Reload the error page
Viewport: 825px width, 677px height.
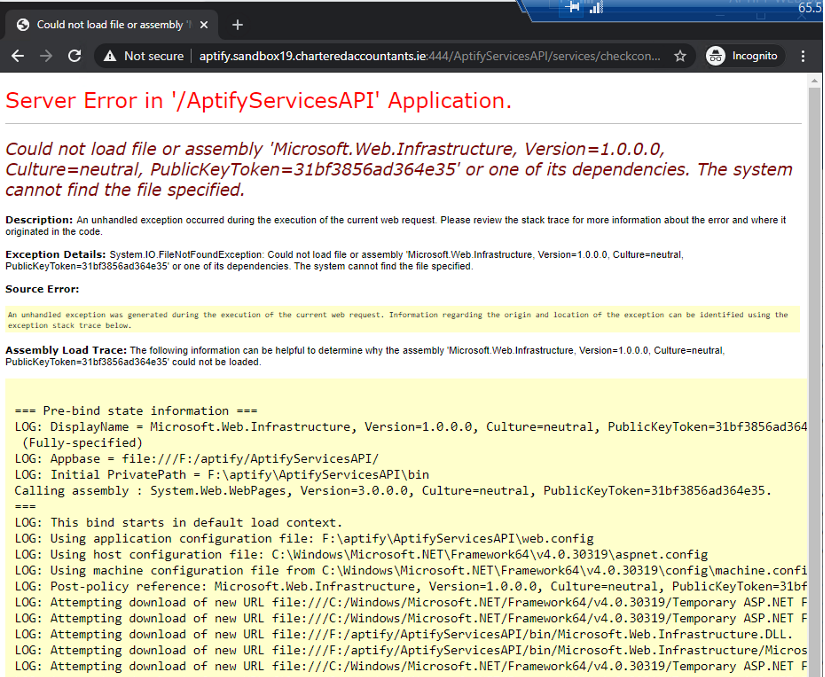(75, 56)
